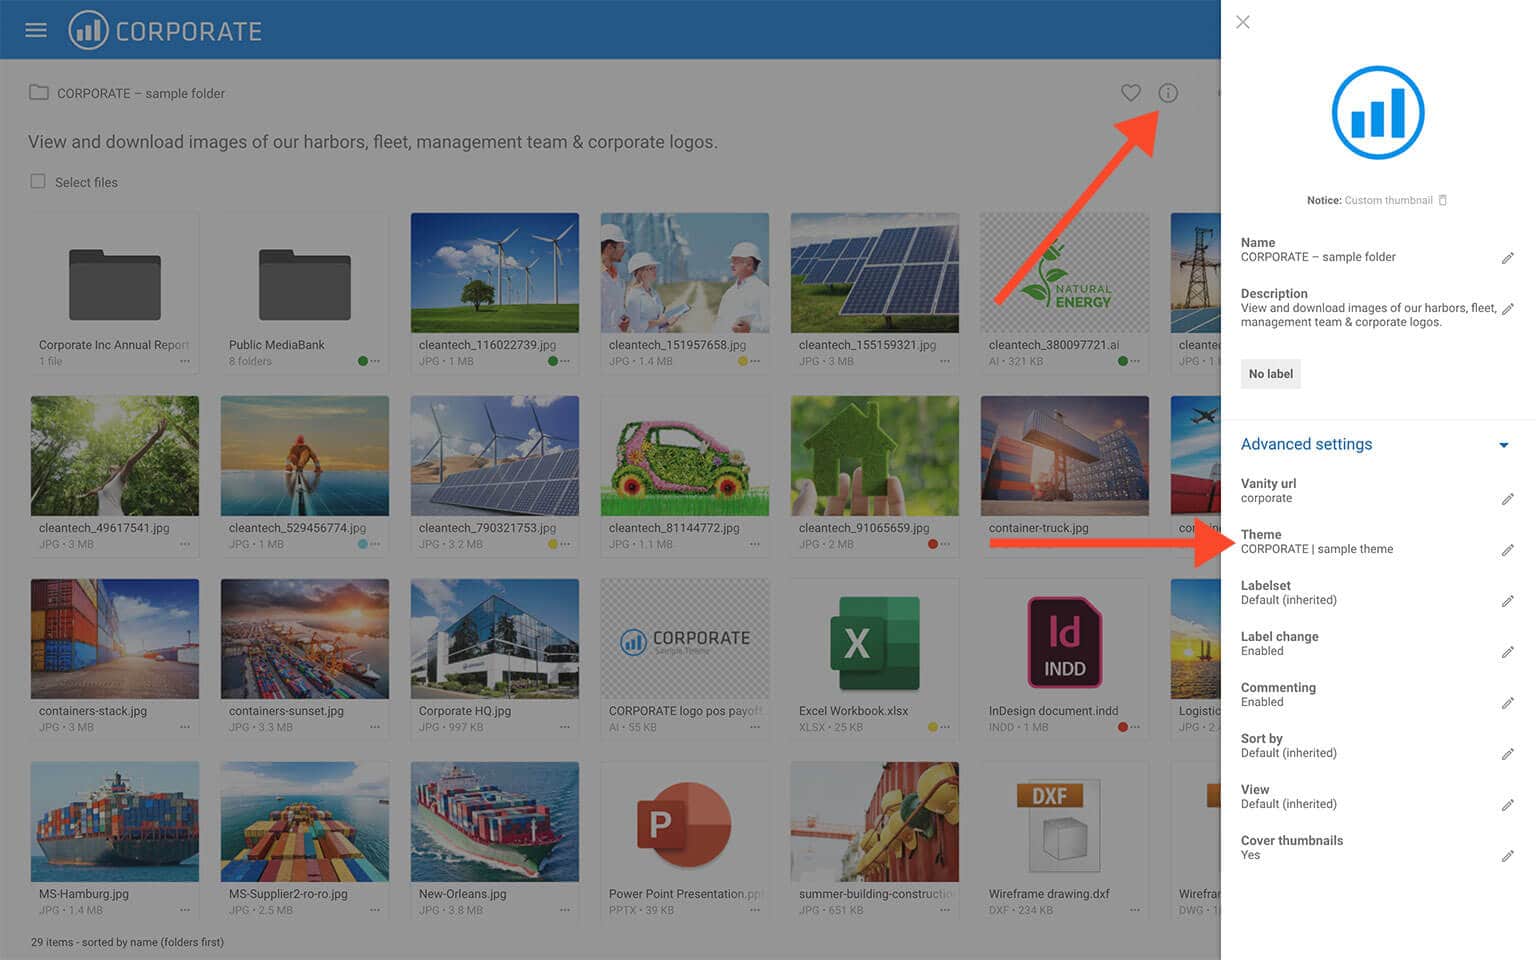1536x960 pixels.
Task: Click the heart favorite icon
Action: (1130, 93)
